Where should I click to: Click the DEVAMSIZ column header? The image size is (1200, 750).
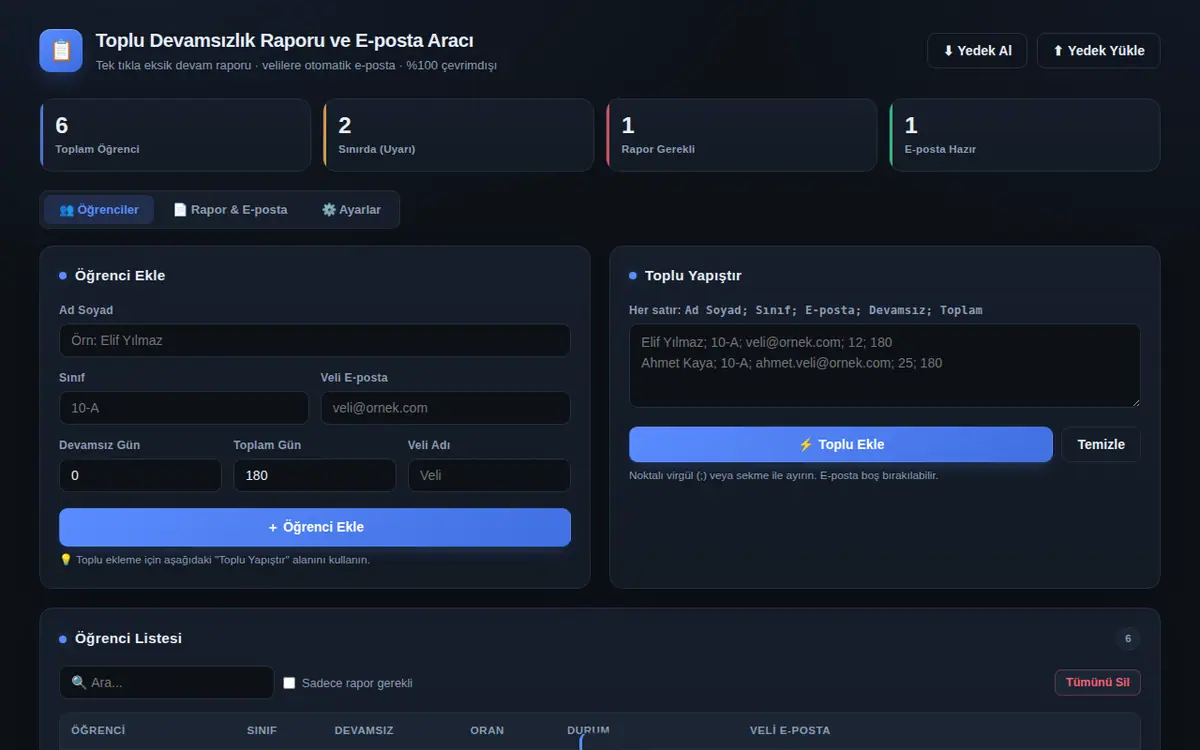click(x=364, y=731)
